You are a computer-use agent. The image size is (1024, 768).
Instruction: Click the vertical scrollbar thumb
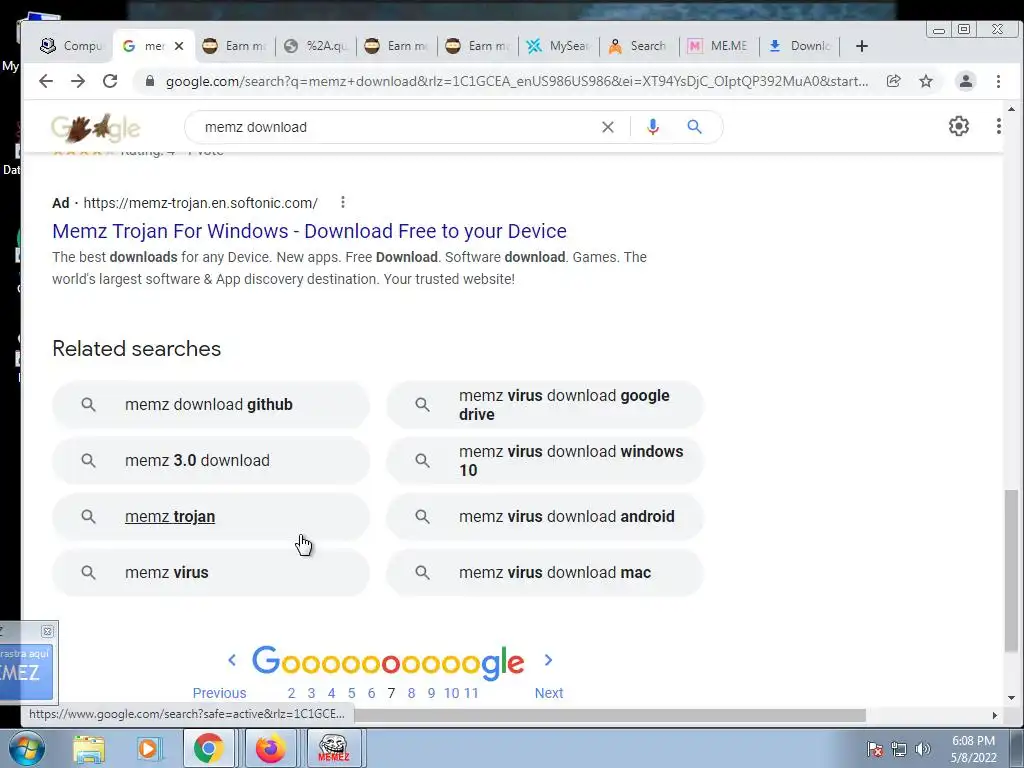pyautogui.click(x=1011, y=569)
